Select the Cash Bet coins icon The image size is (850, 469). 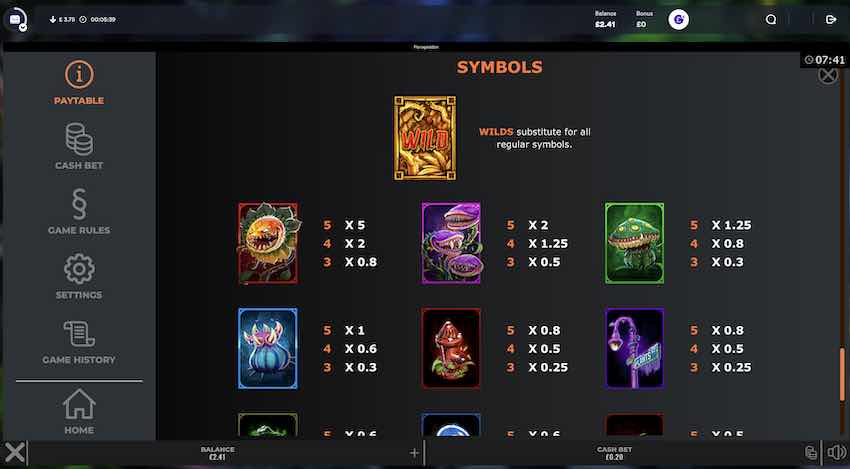[79, 139]
